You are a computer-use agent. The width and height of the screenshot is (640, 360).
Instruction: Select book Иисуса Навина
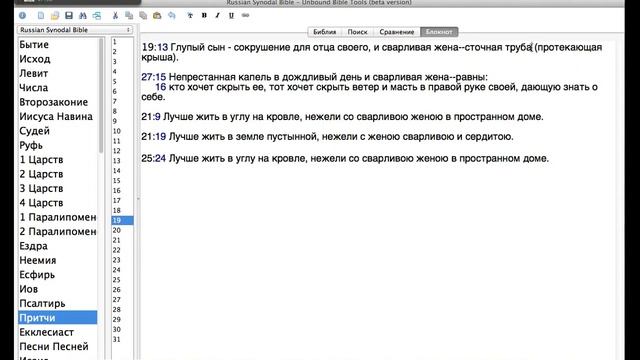pyautogui.click(x=58, y=116)
